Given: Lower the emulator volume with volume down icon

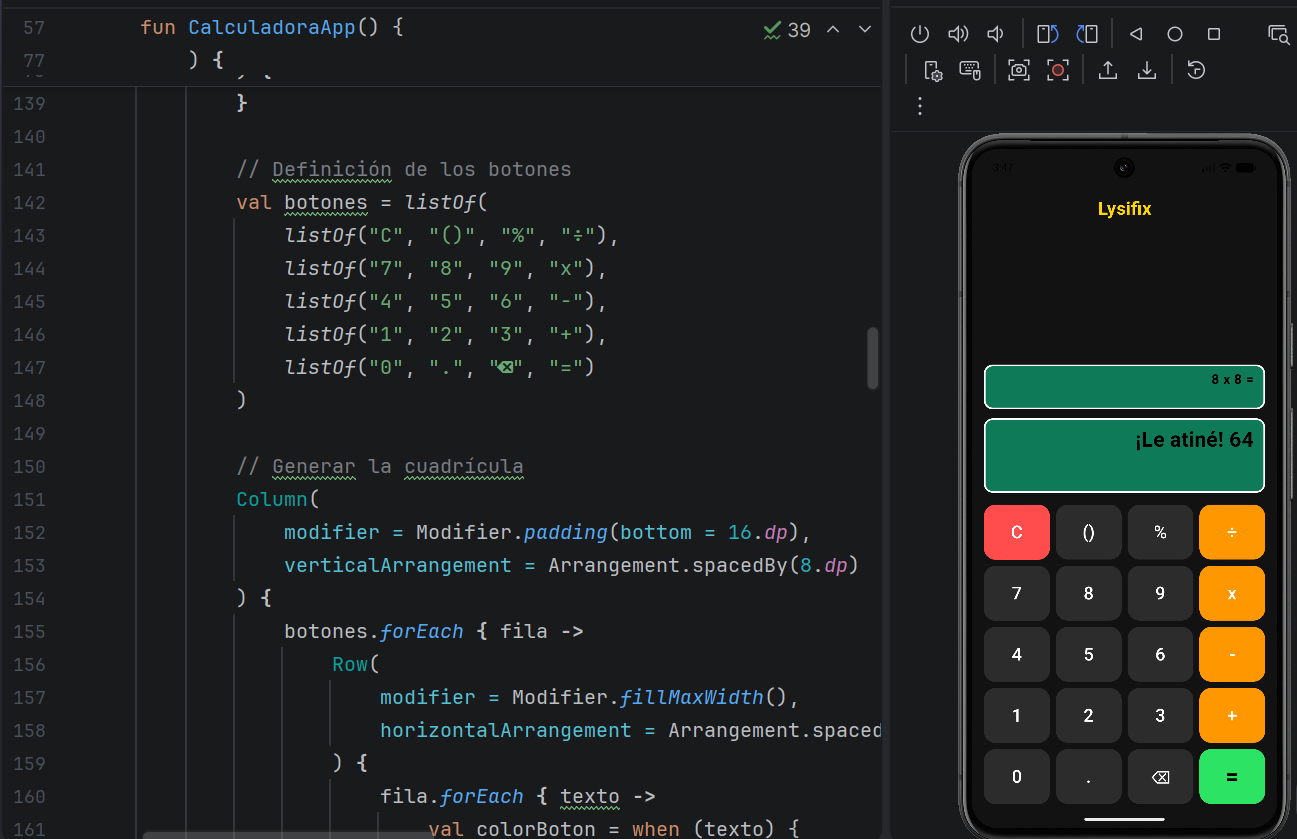Looking at the screenshot, I should tap(995, 34).
